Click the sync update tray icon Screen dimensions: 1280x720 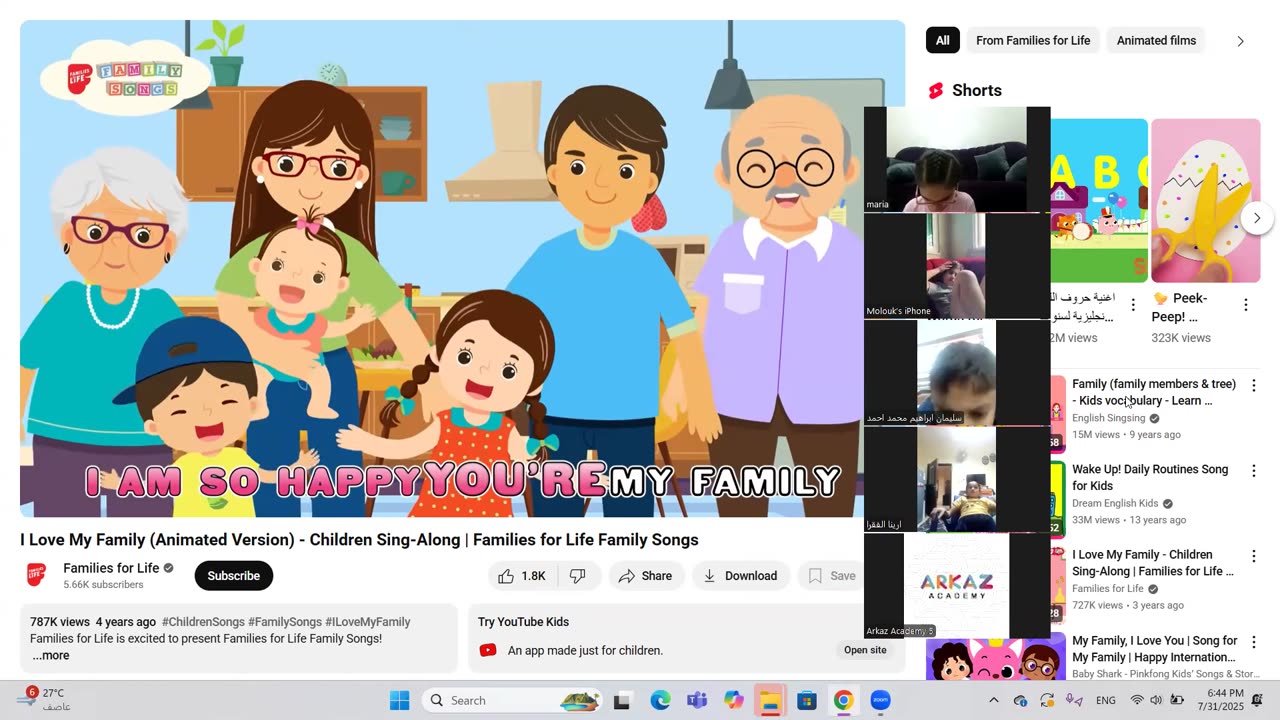[1047, 700]
